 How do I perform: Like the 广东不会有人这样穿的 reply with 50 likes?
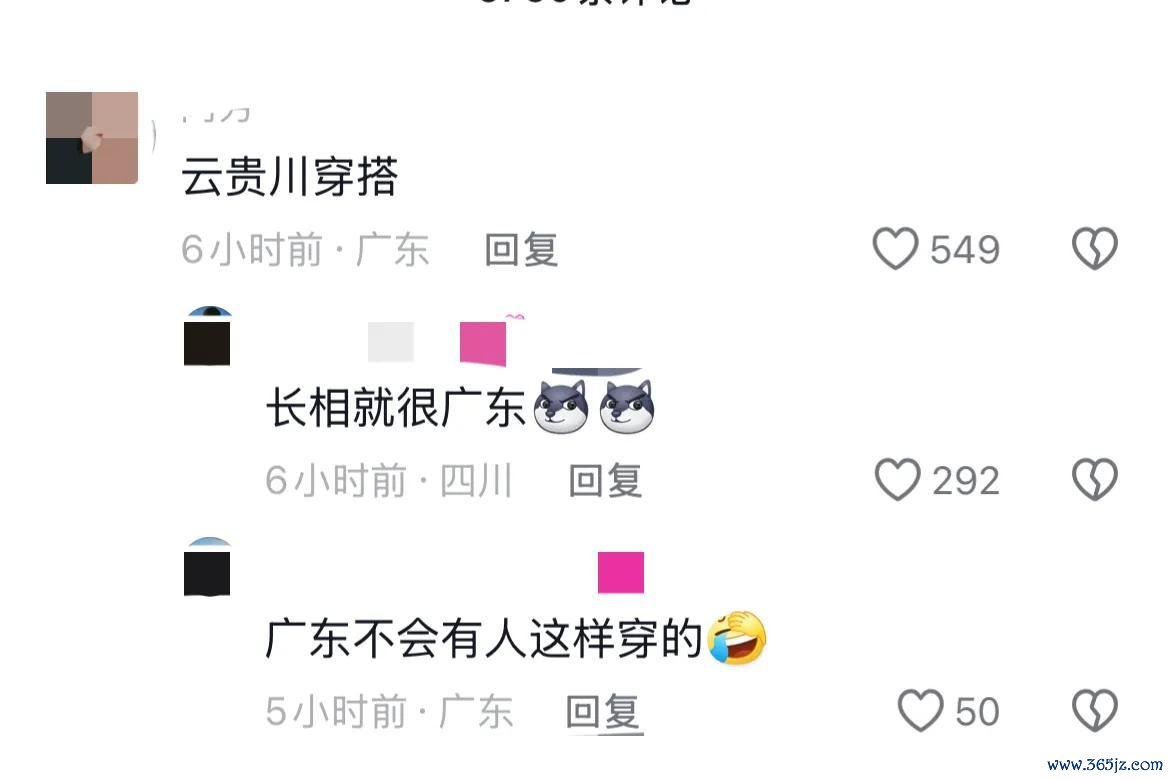click(920, 711)
